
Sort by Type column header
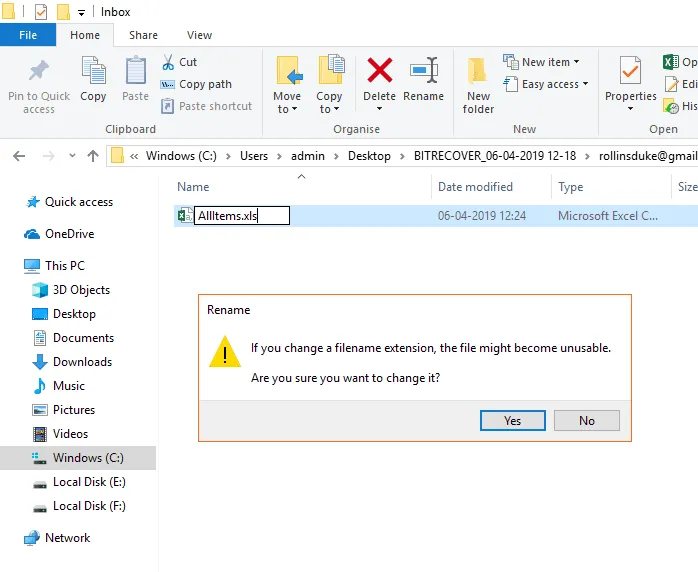pos(570,187)
